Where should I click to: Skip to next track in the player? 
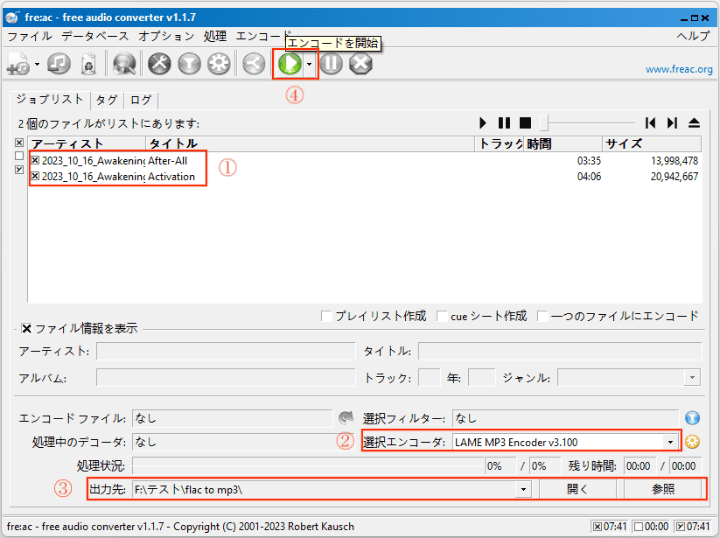[672, 123]
